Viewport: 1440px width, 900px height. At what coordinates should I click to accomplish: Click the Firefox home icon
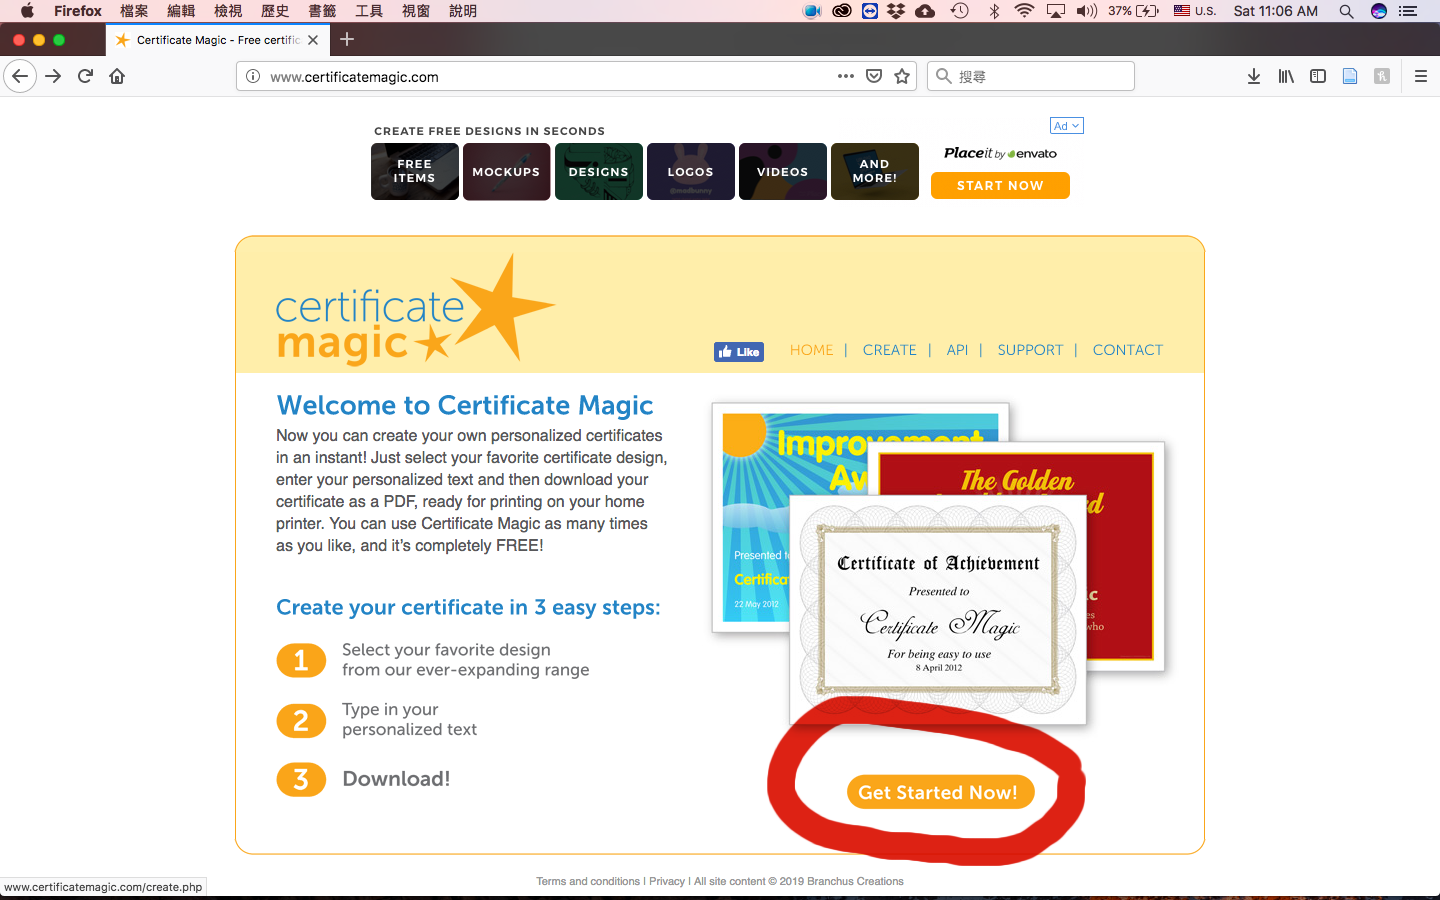coord(117,76)
